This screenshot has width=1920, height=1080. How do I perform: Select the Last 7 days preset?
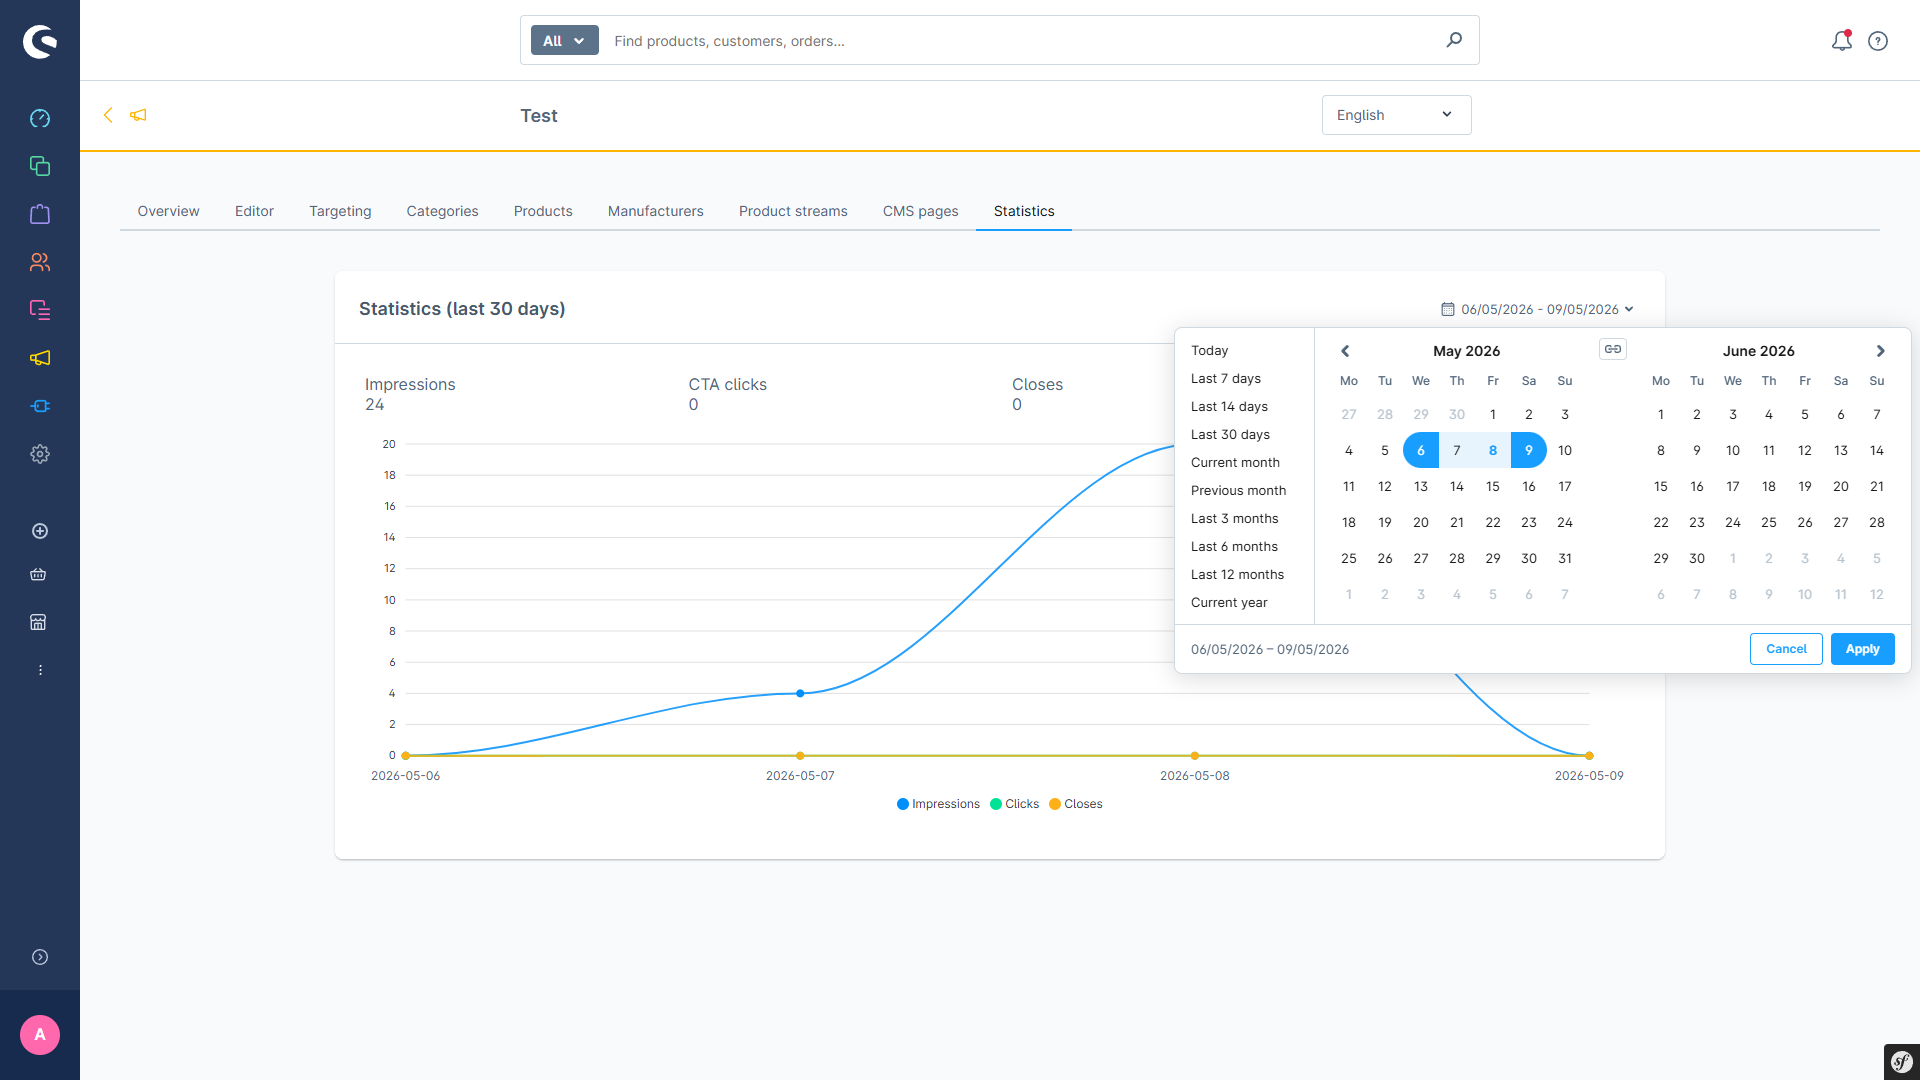(x=1225, y=379)
